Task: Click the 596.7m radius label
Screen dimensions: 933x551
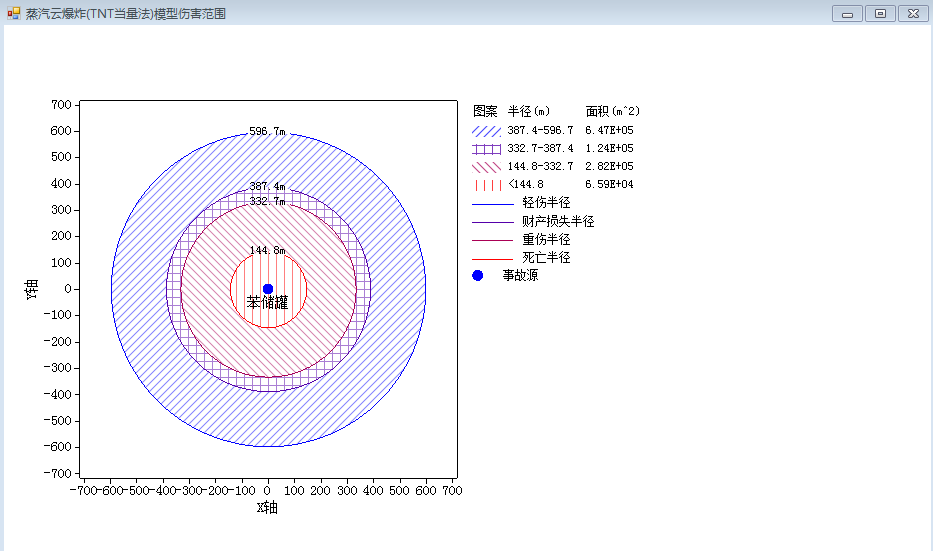Action: (x=267, y=131)
